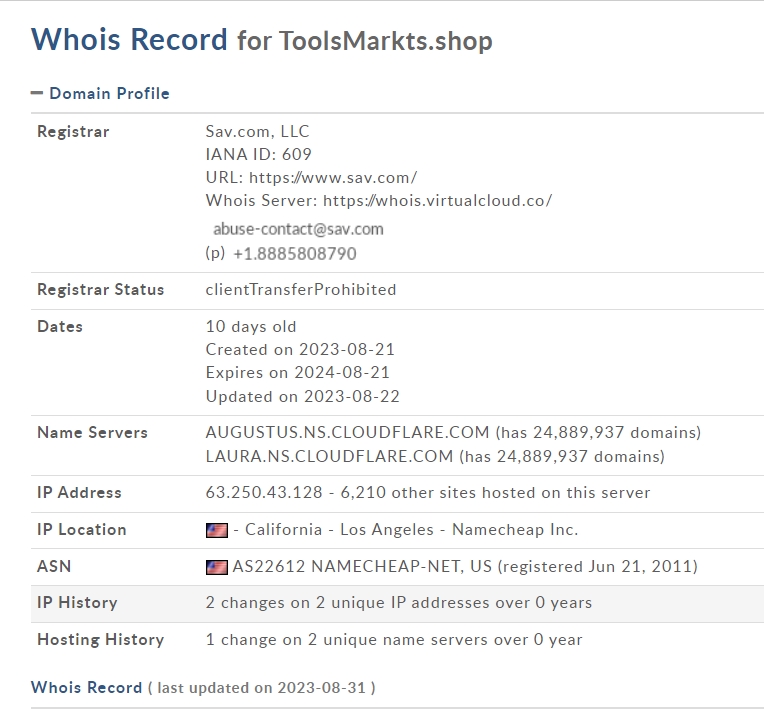The width and height of the screenshot is (764, 709).
Task: Click the Dates row label
Action: (x=60, y=326)
